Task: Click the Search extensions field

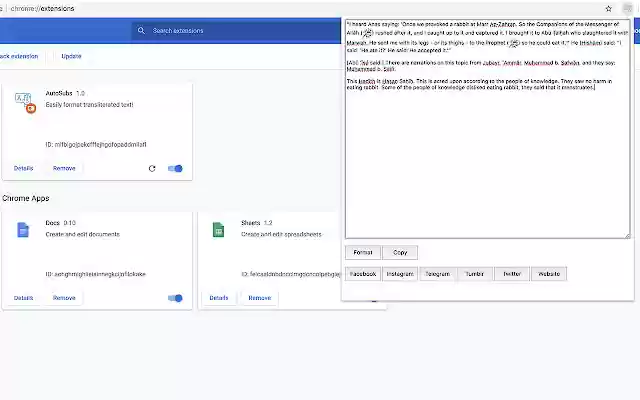Action: click(237, 31)
